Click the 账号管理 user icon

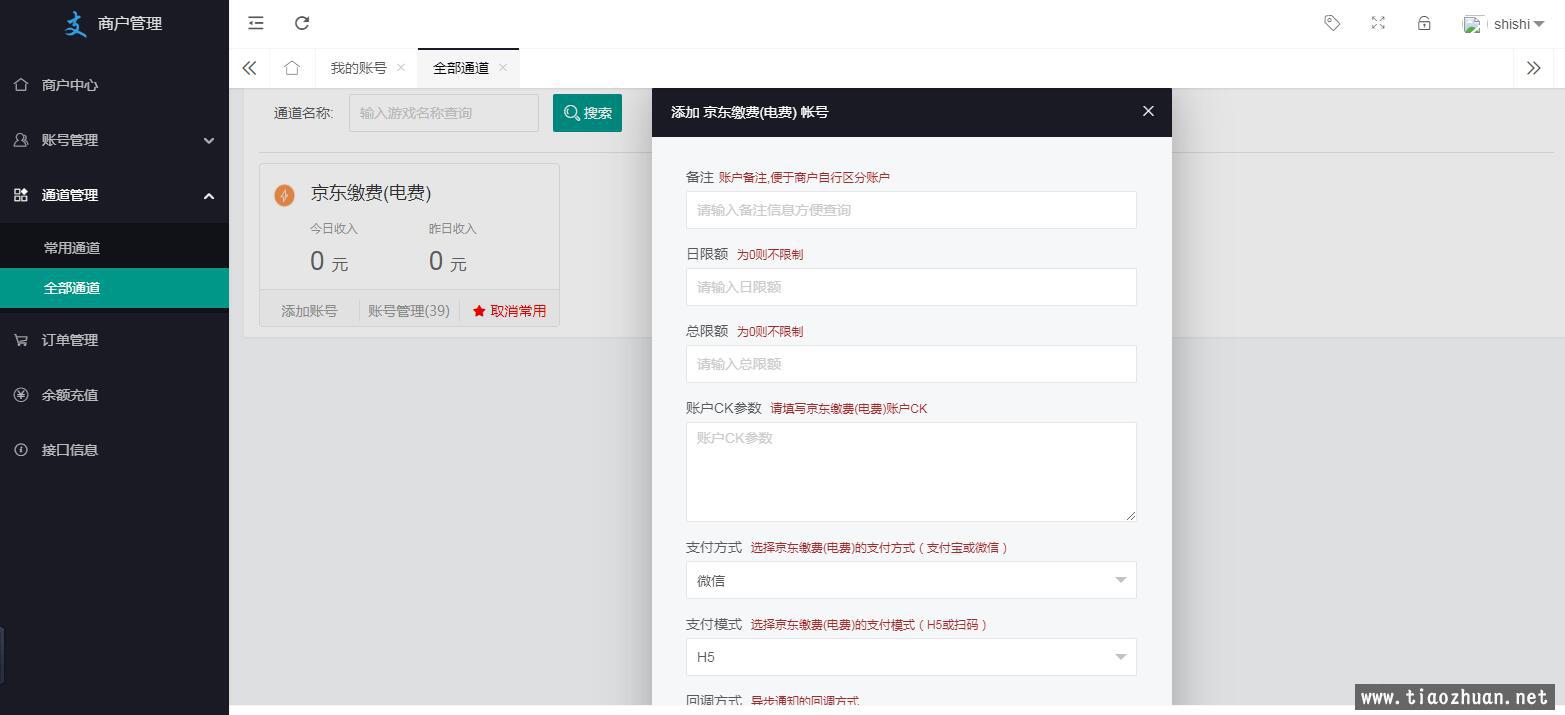click(x=21, y=140)
